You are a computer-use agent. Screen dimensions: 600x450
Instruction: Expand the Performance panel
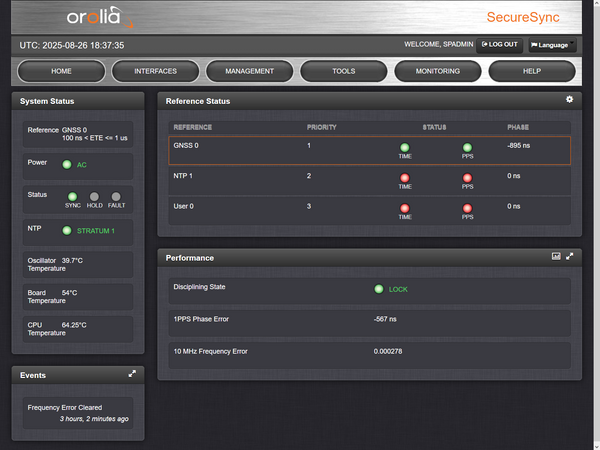[x=569, y=256]
